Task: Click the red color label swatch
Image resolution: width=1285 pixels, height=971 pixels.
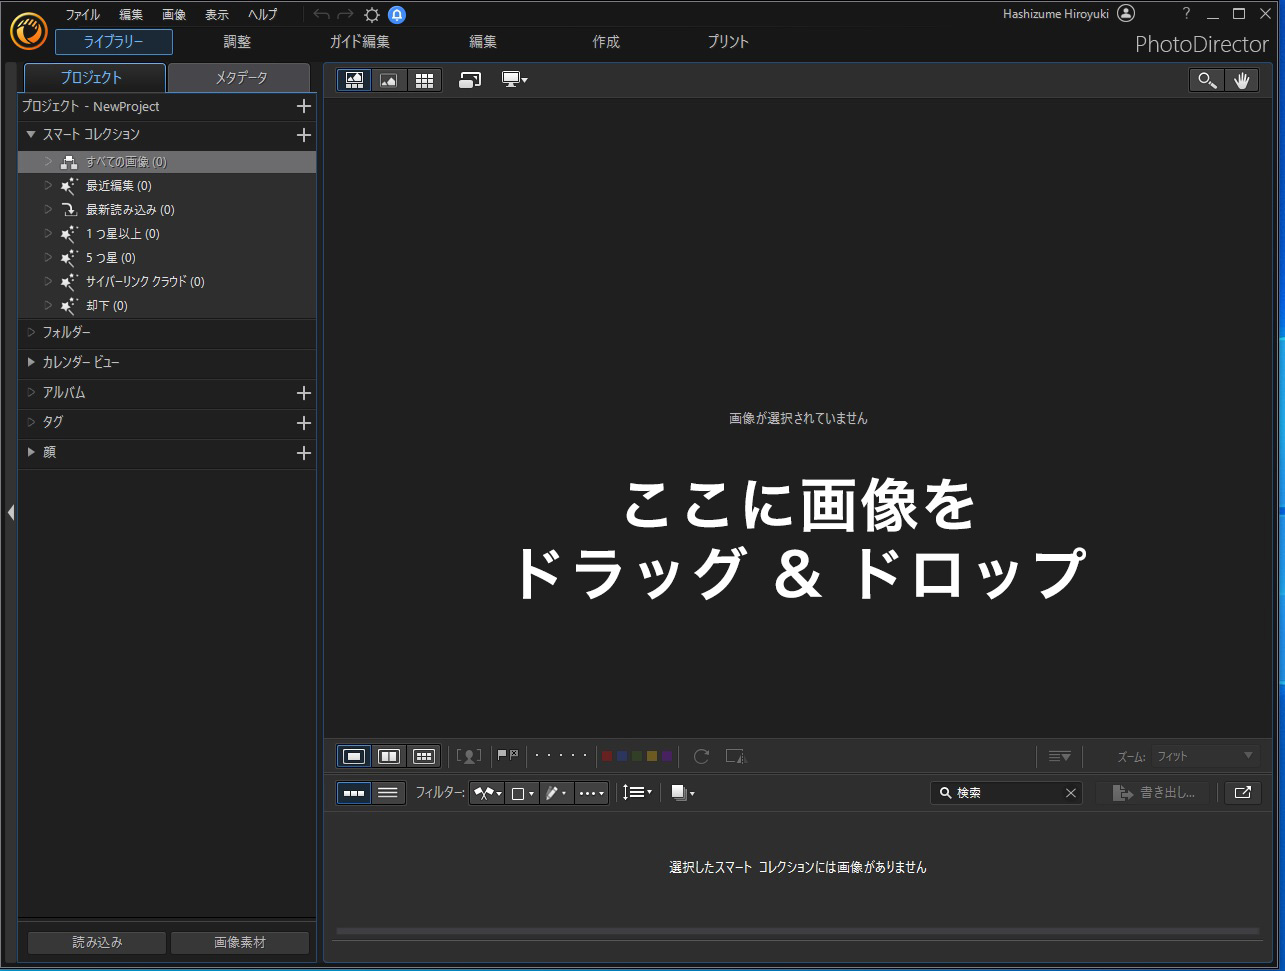Action: point(607,756)
